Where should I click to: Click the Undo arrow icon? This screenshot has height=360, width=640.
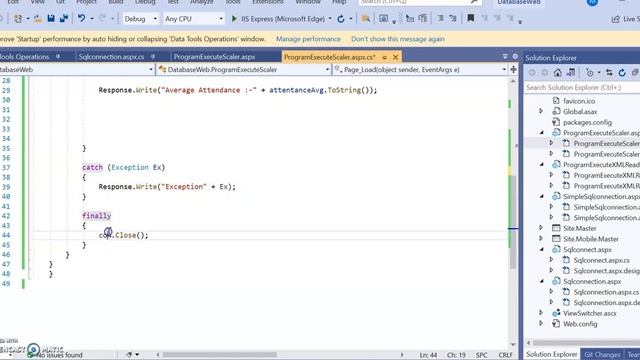click(82, 18)
